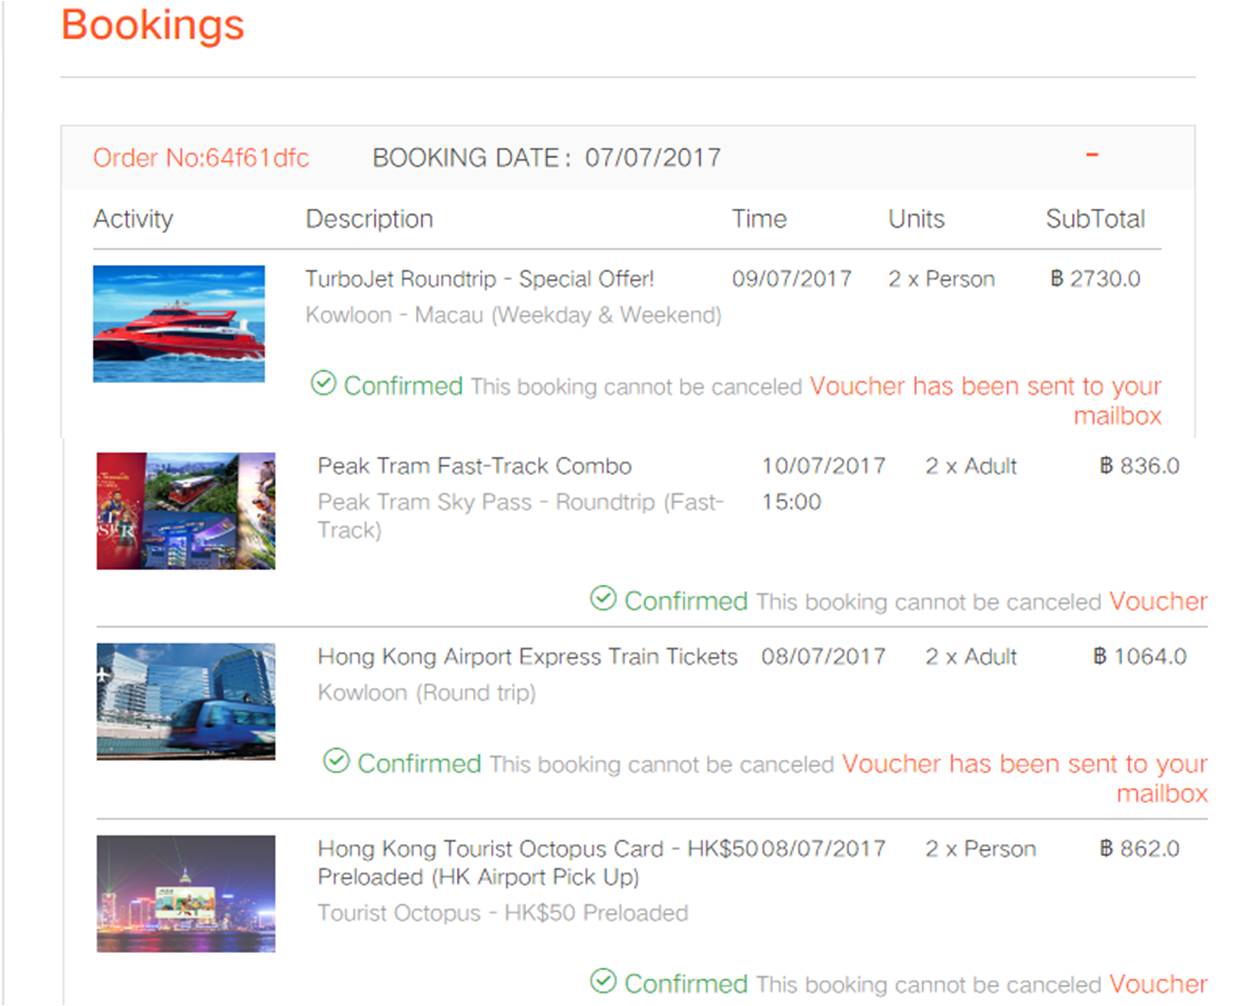Click Kowloon - Macau (Weekday & Weekend) subtitle

[513, 315]
